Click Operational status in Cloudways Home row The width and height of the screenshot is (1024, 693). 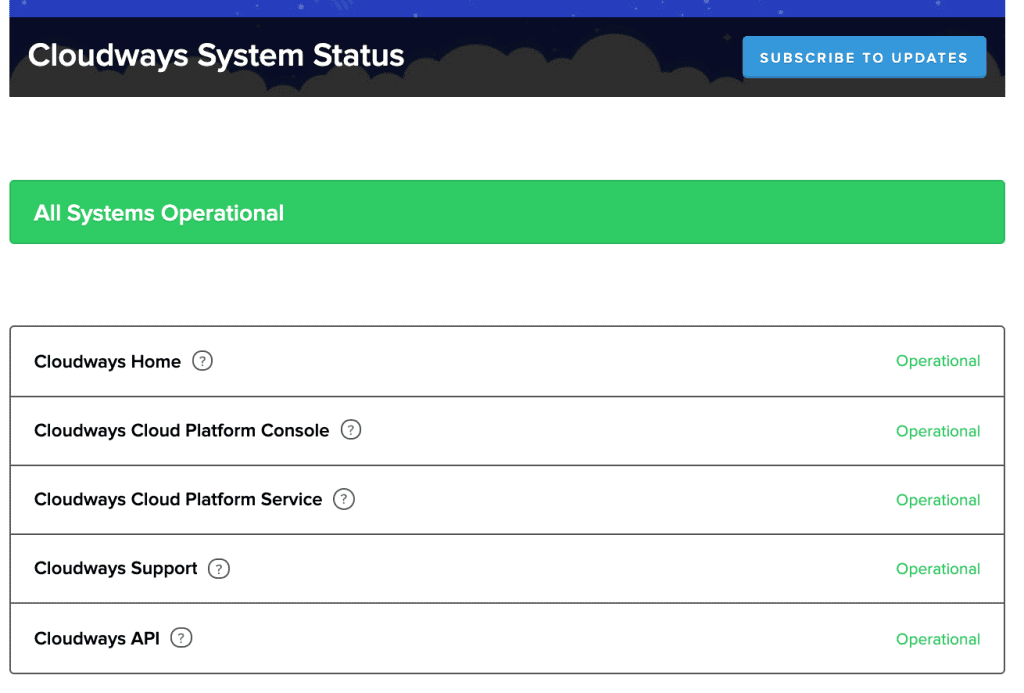point(938,361)
